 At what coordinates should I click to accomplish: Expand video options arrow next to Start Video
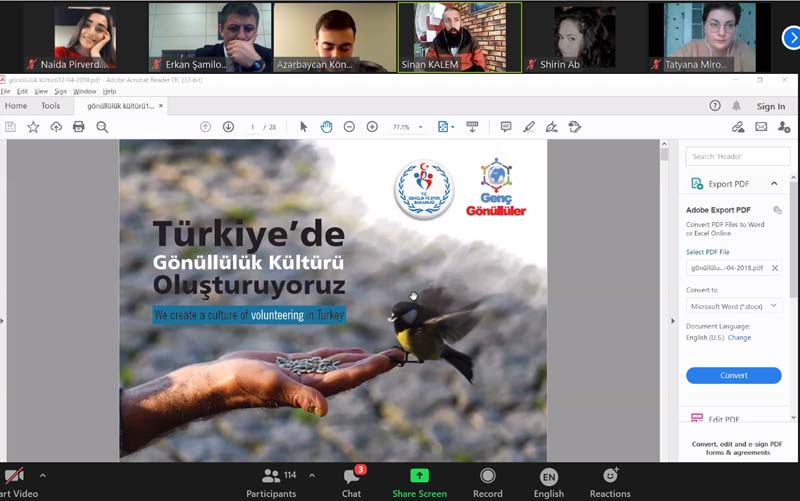pos(42,476)
